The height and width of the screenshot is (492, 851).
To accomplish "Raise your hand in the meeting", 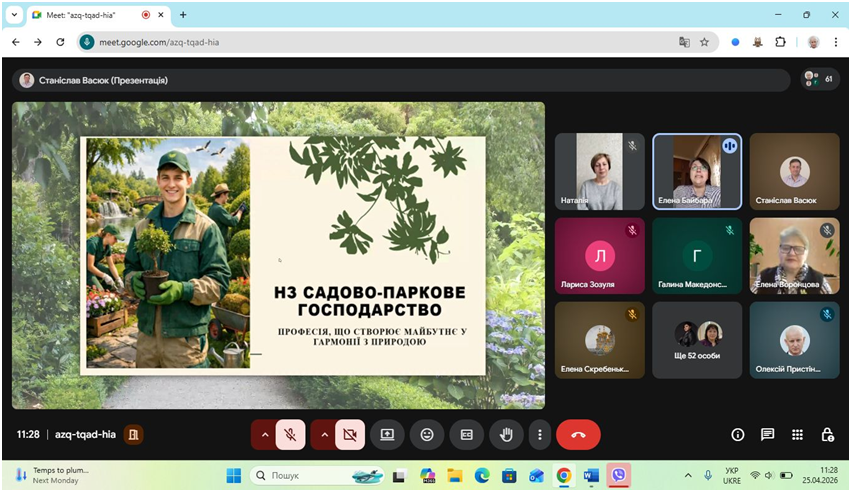I will tap(506, 435).
